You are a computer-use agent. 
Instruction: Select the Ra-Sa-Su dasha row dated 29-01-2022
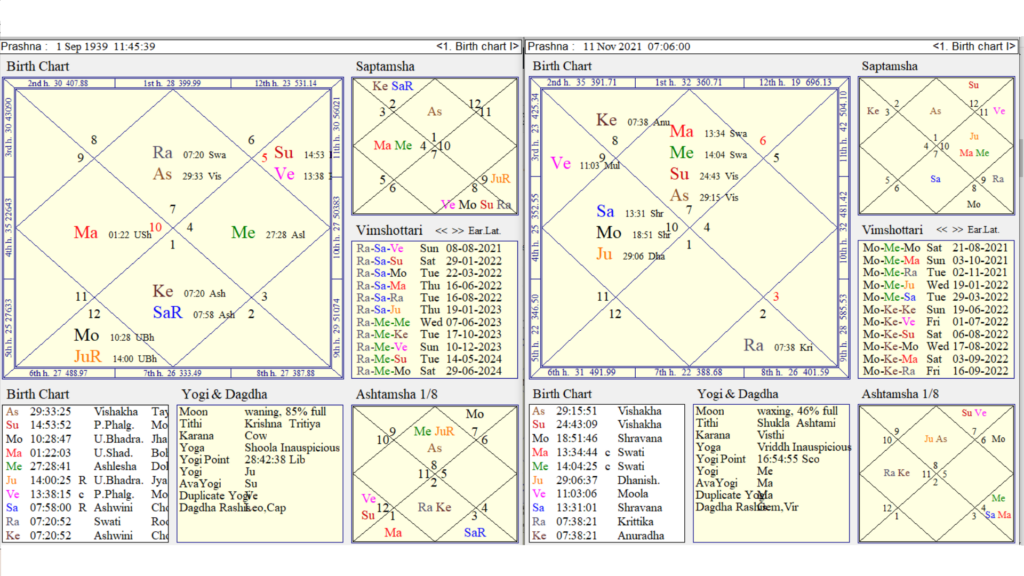coord(429,261)
